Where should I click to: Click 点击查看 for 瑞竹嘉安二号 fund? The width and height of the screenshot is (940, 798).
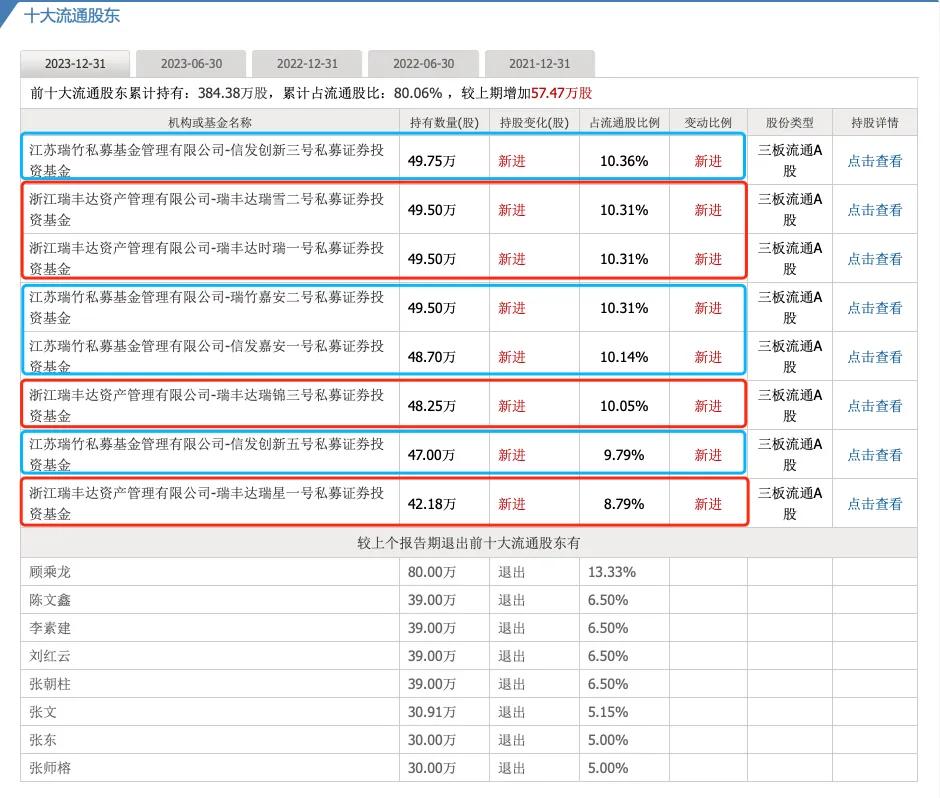pos(874,307)
